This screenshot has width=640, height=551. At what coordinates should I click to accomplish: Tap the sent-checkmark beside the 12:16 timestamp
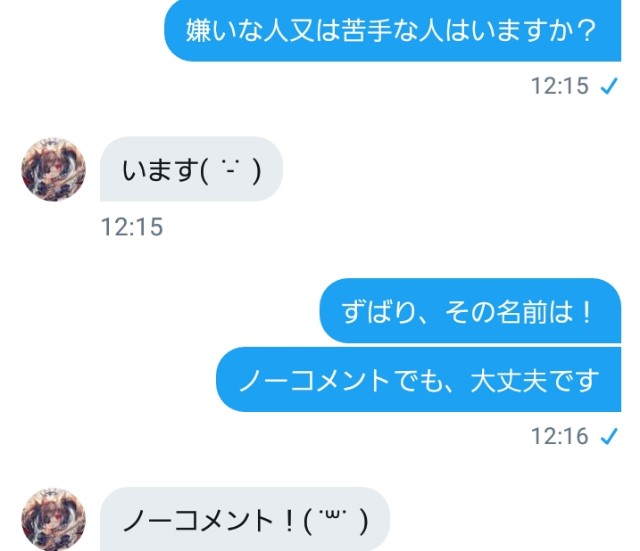(610, 436)
